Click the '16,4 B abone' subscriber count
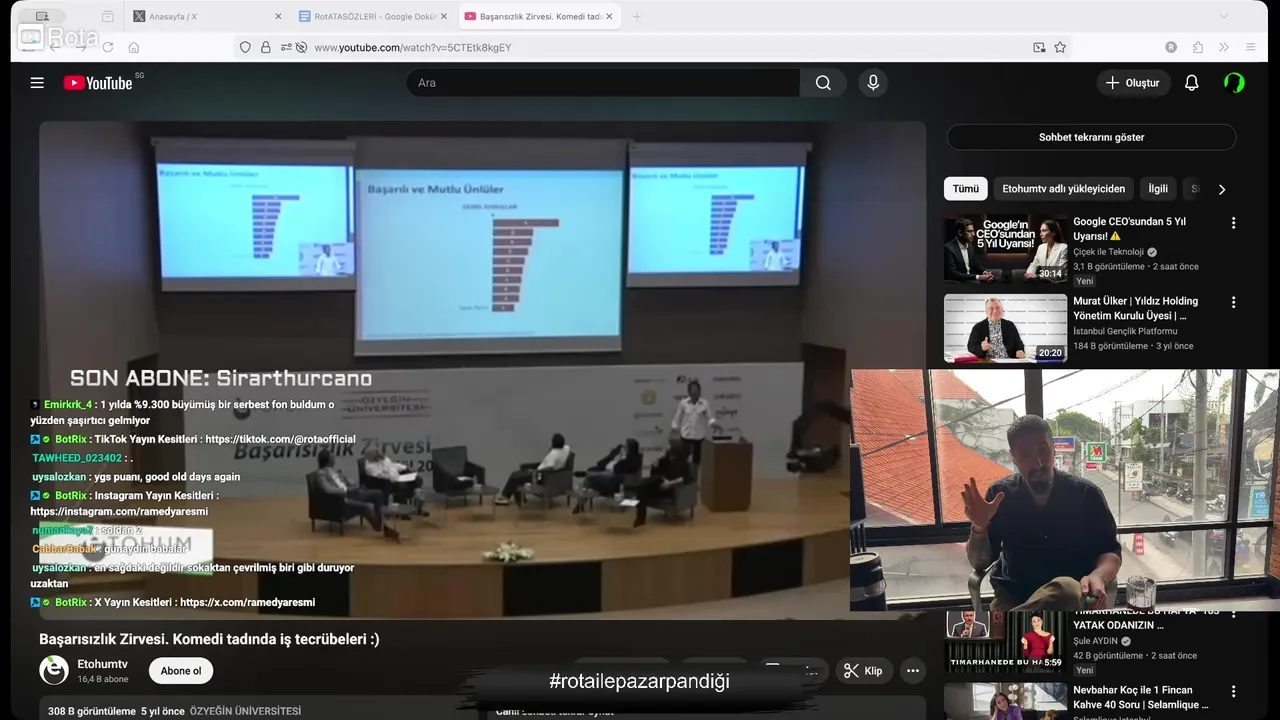The image size is (1280, 720). [103, 679]
